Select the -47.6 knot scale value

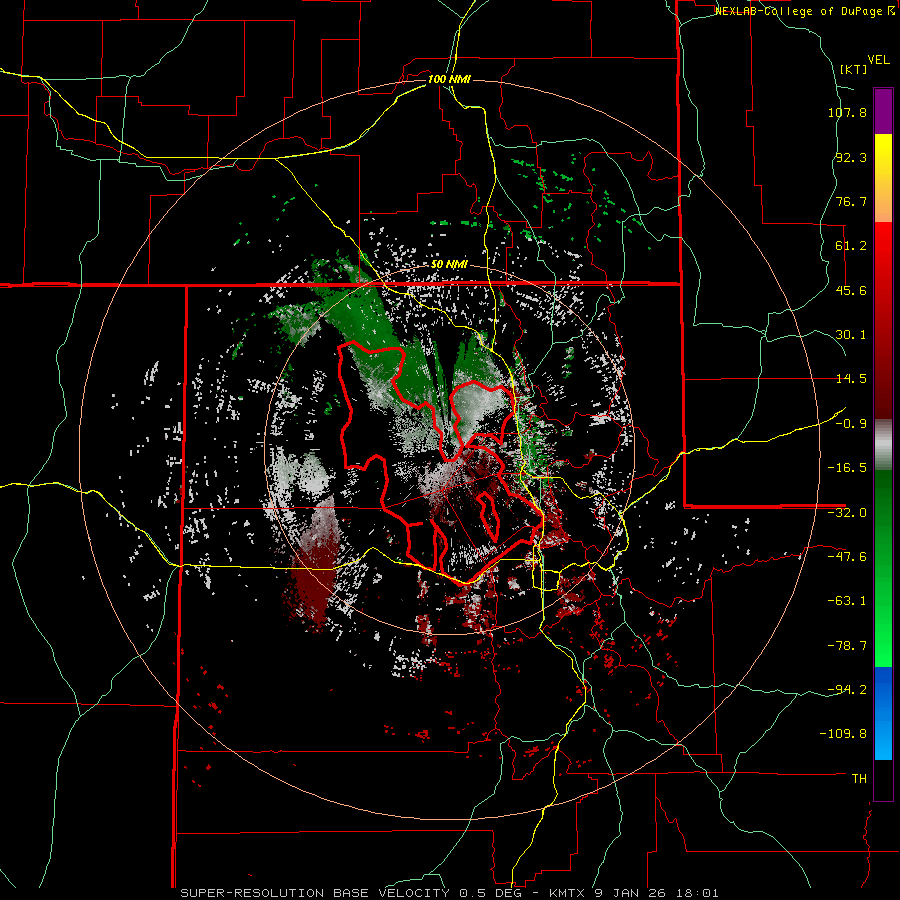pyautogui.click(x=847, y=557)
